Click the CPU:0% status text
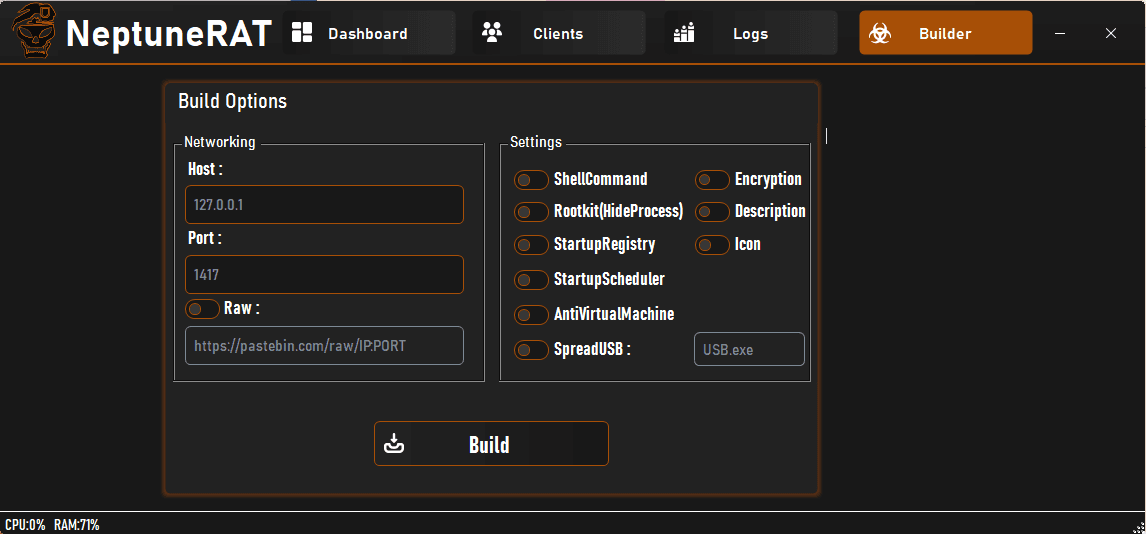The width and height of the screenshot is (1146, 534). (x=25, y=525)
